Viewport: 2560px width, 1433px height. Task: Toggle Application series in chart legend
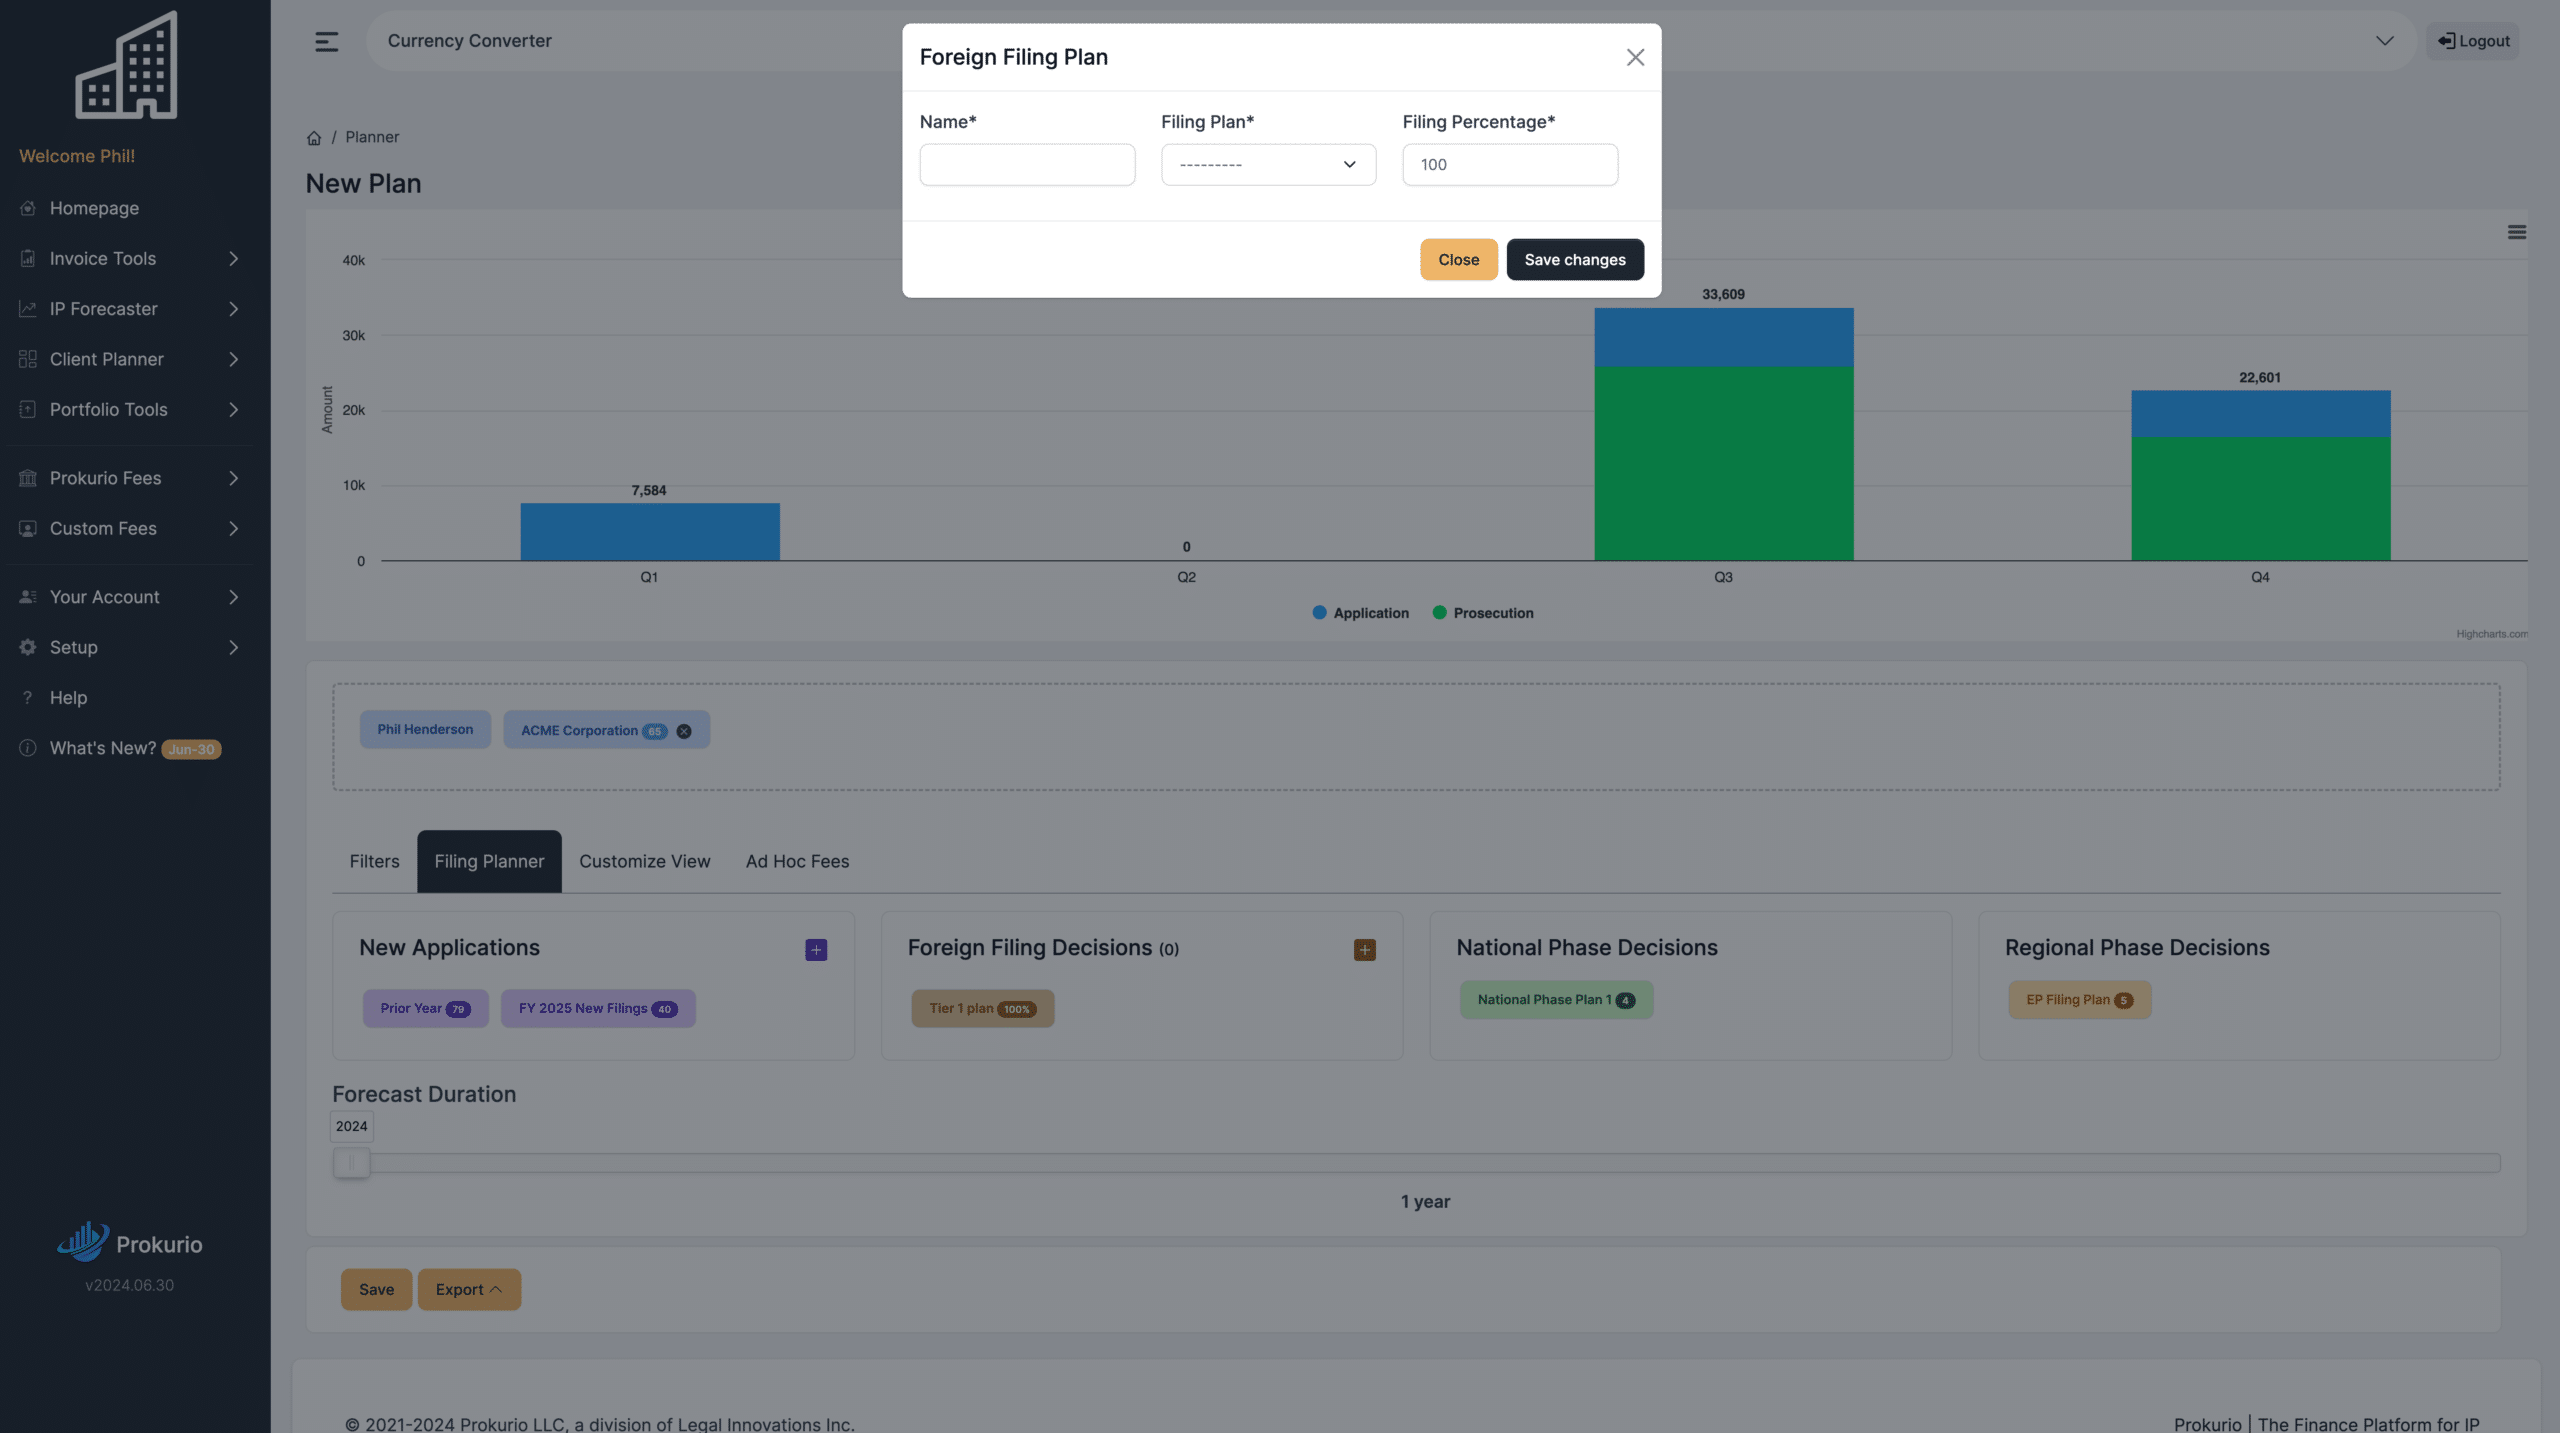click(x=1360, y=613)
